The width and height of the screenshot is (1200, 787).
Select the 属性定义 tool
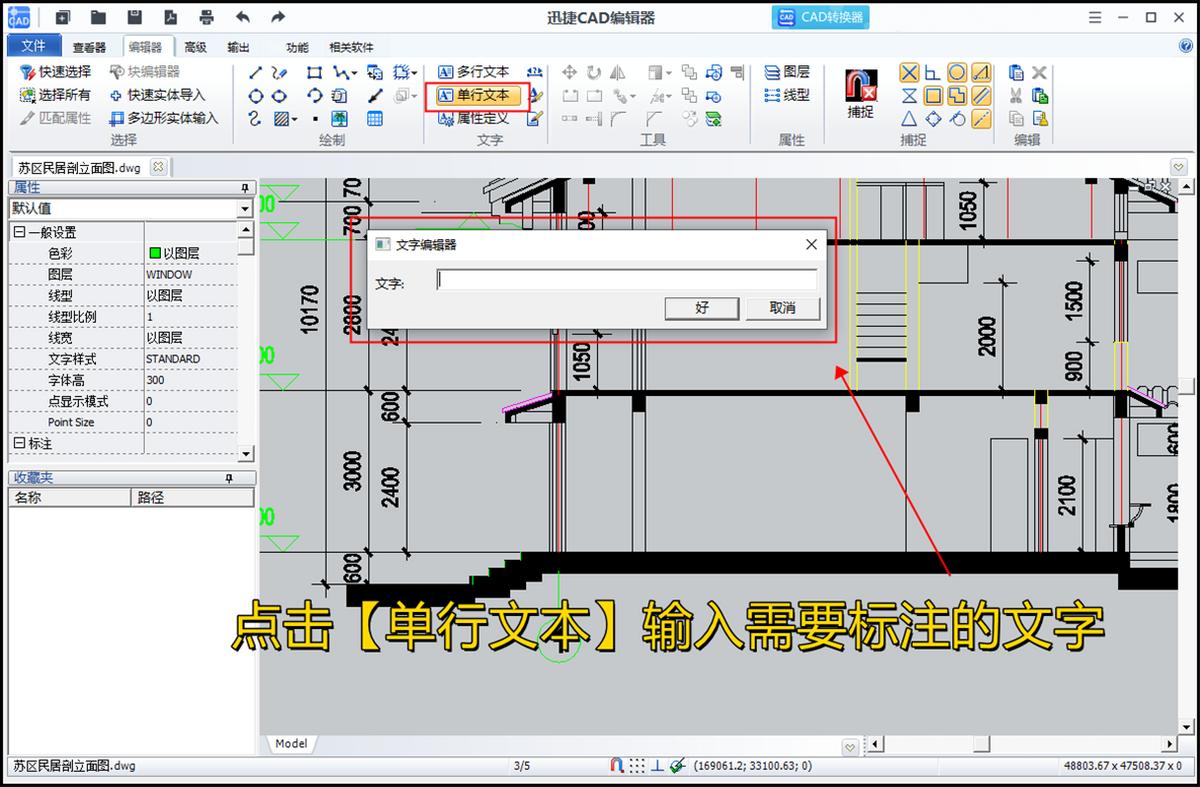point(478,117)
